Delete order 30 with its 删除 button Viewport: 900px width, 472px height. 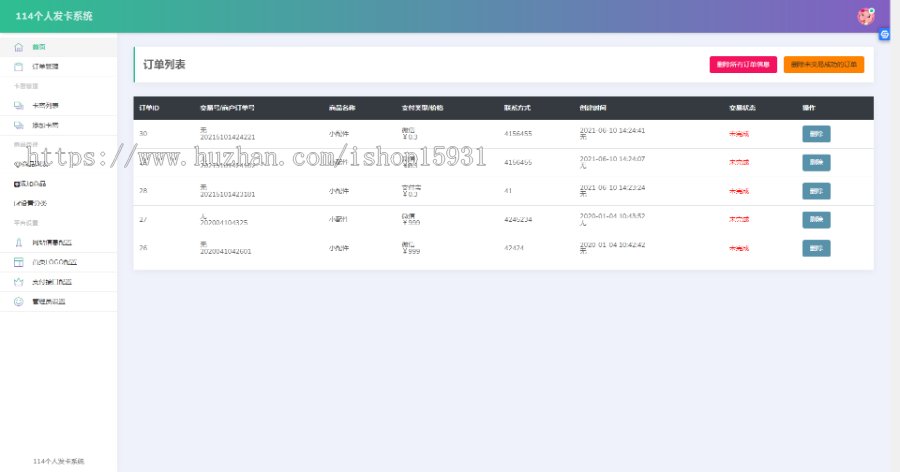816,134
